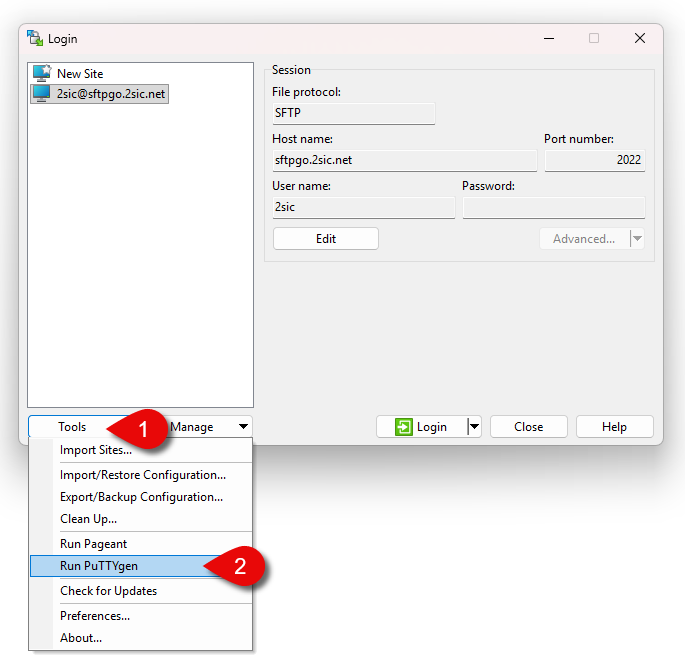This screenshot has height=670, width=685.
Task: Open the Advanced button dropdown arrow
Action: click(637, 239)
